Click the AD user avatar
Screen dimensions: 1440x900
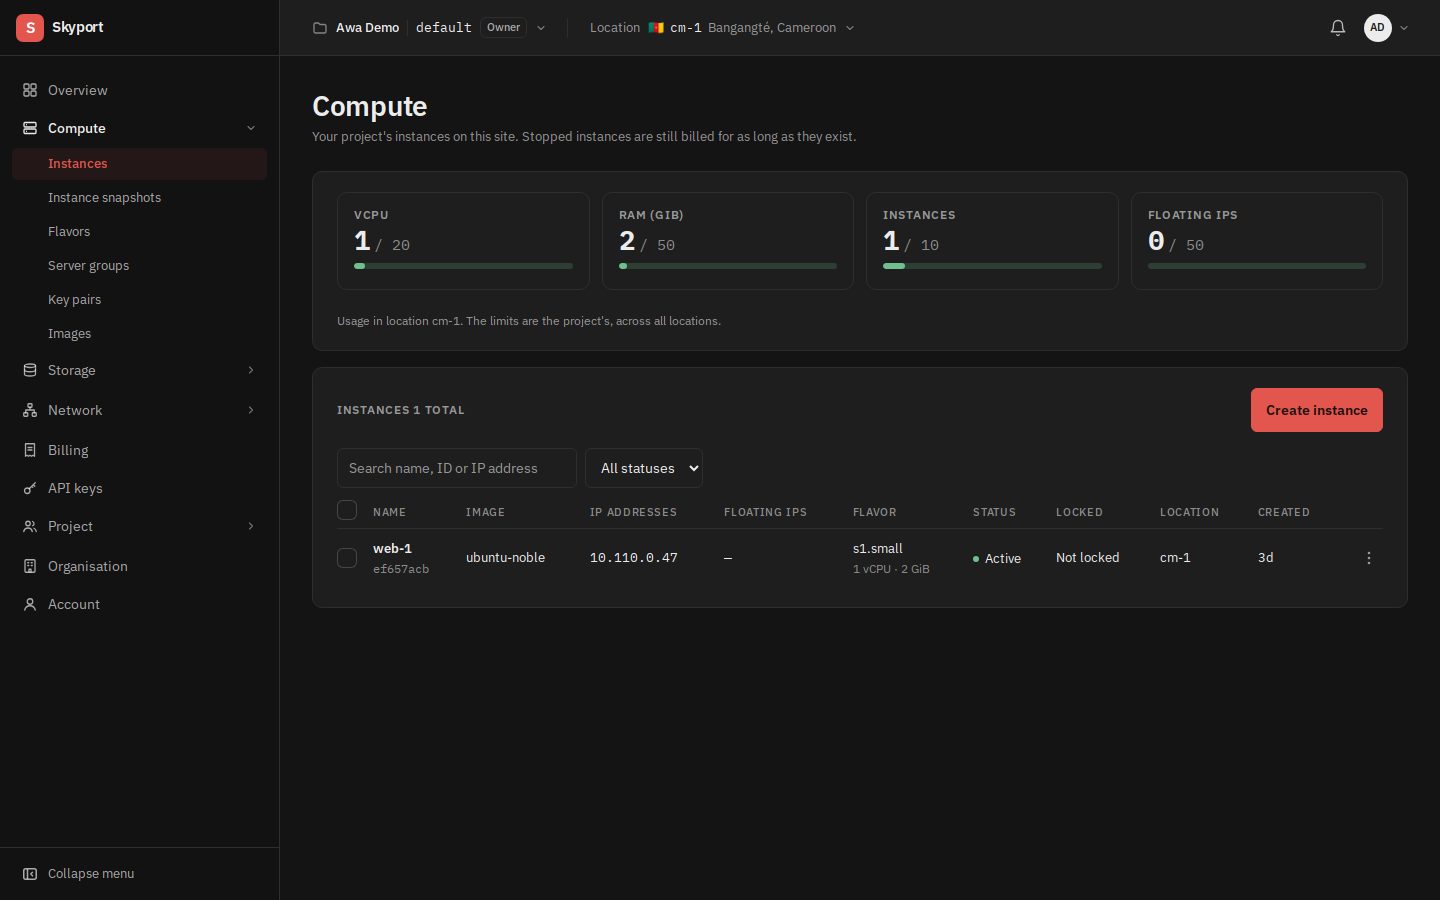pyautogui.click(x=1378, y=28)
